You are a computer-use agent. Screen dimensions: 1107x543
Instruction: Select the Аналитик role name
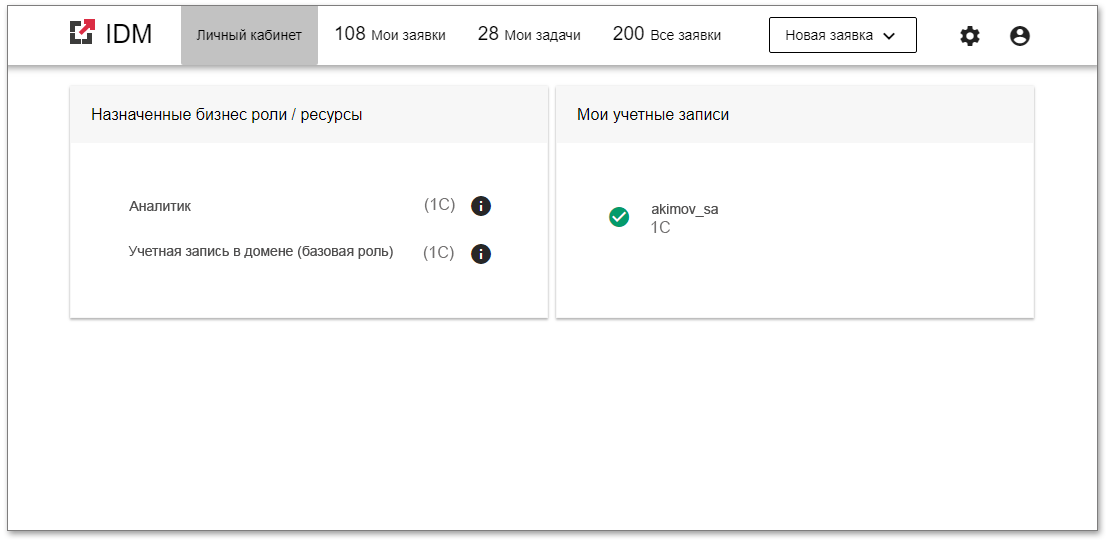(160, 206)
